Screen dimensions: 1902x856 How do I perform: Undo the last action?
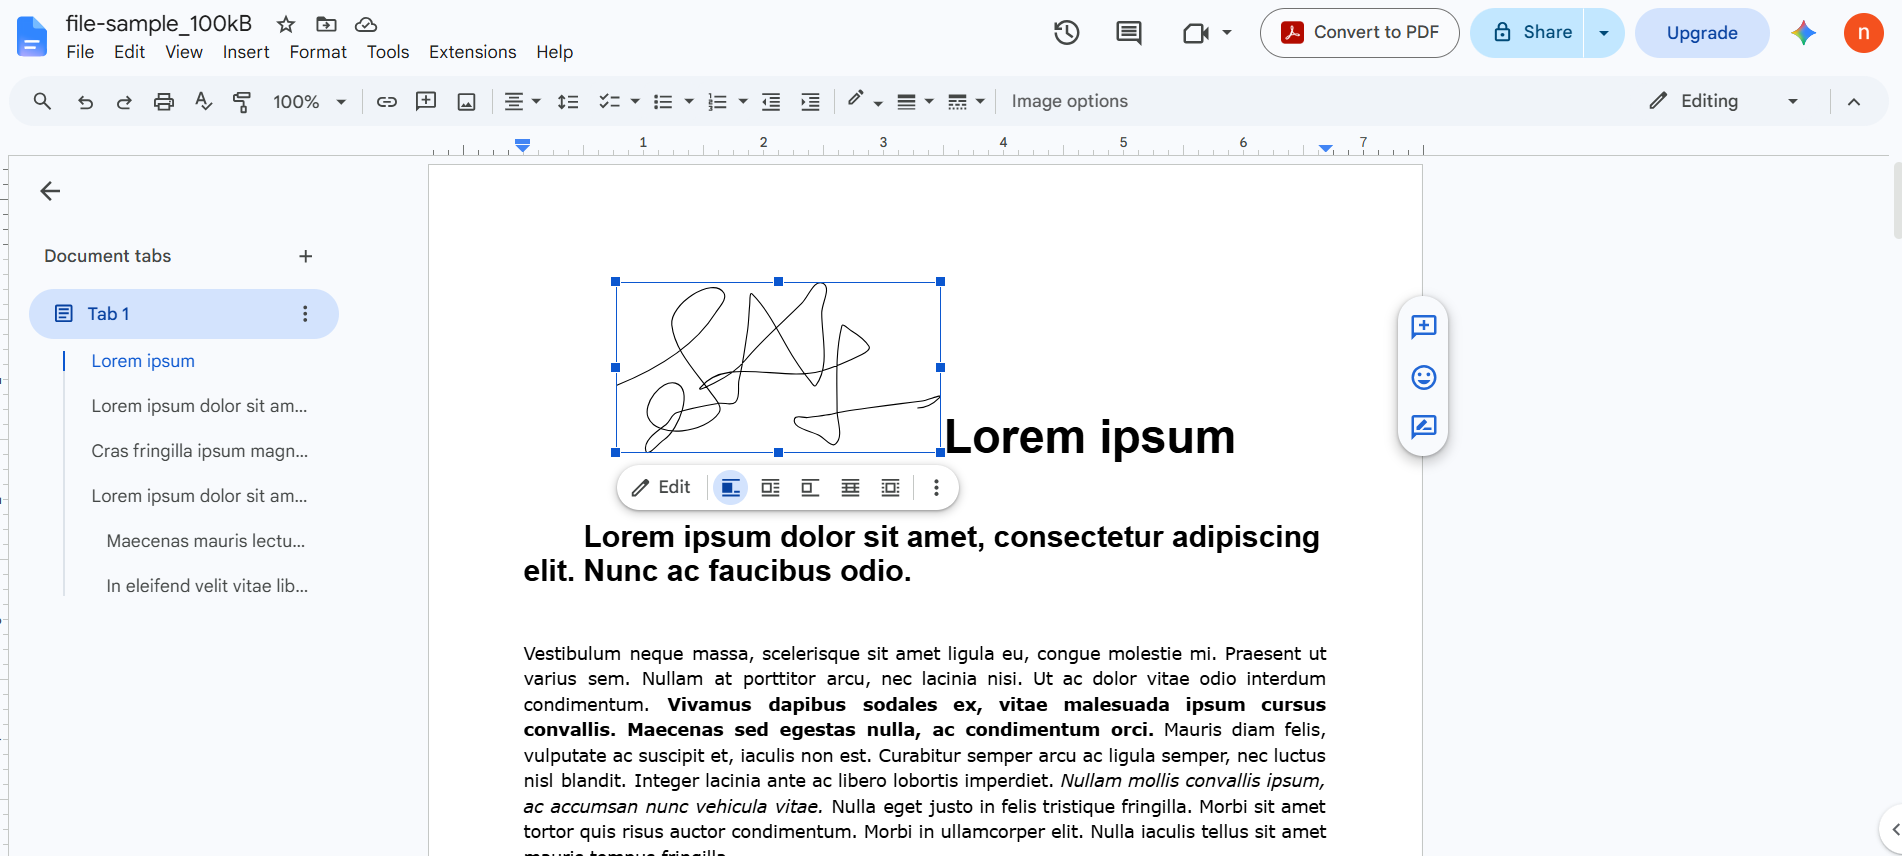pyautogui.click(x=85, y=101)
